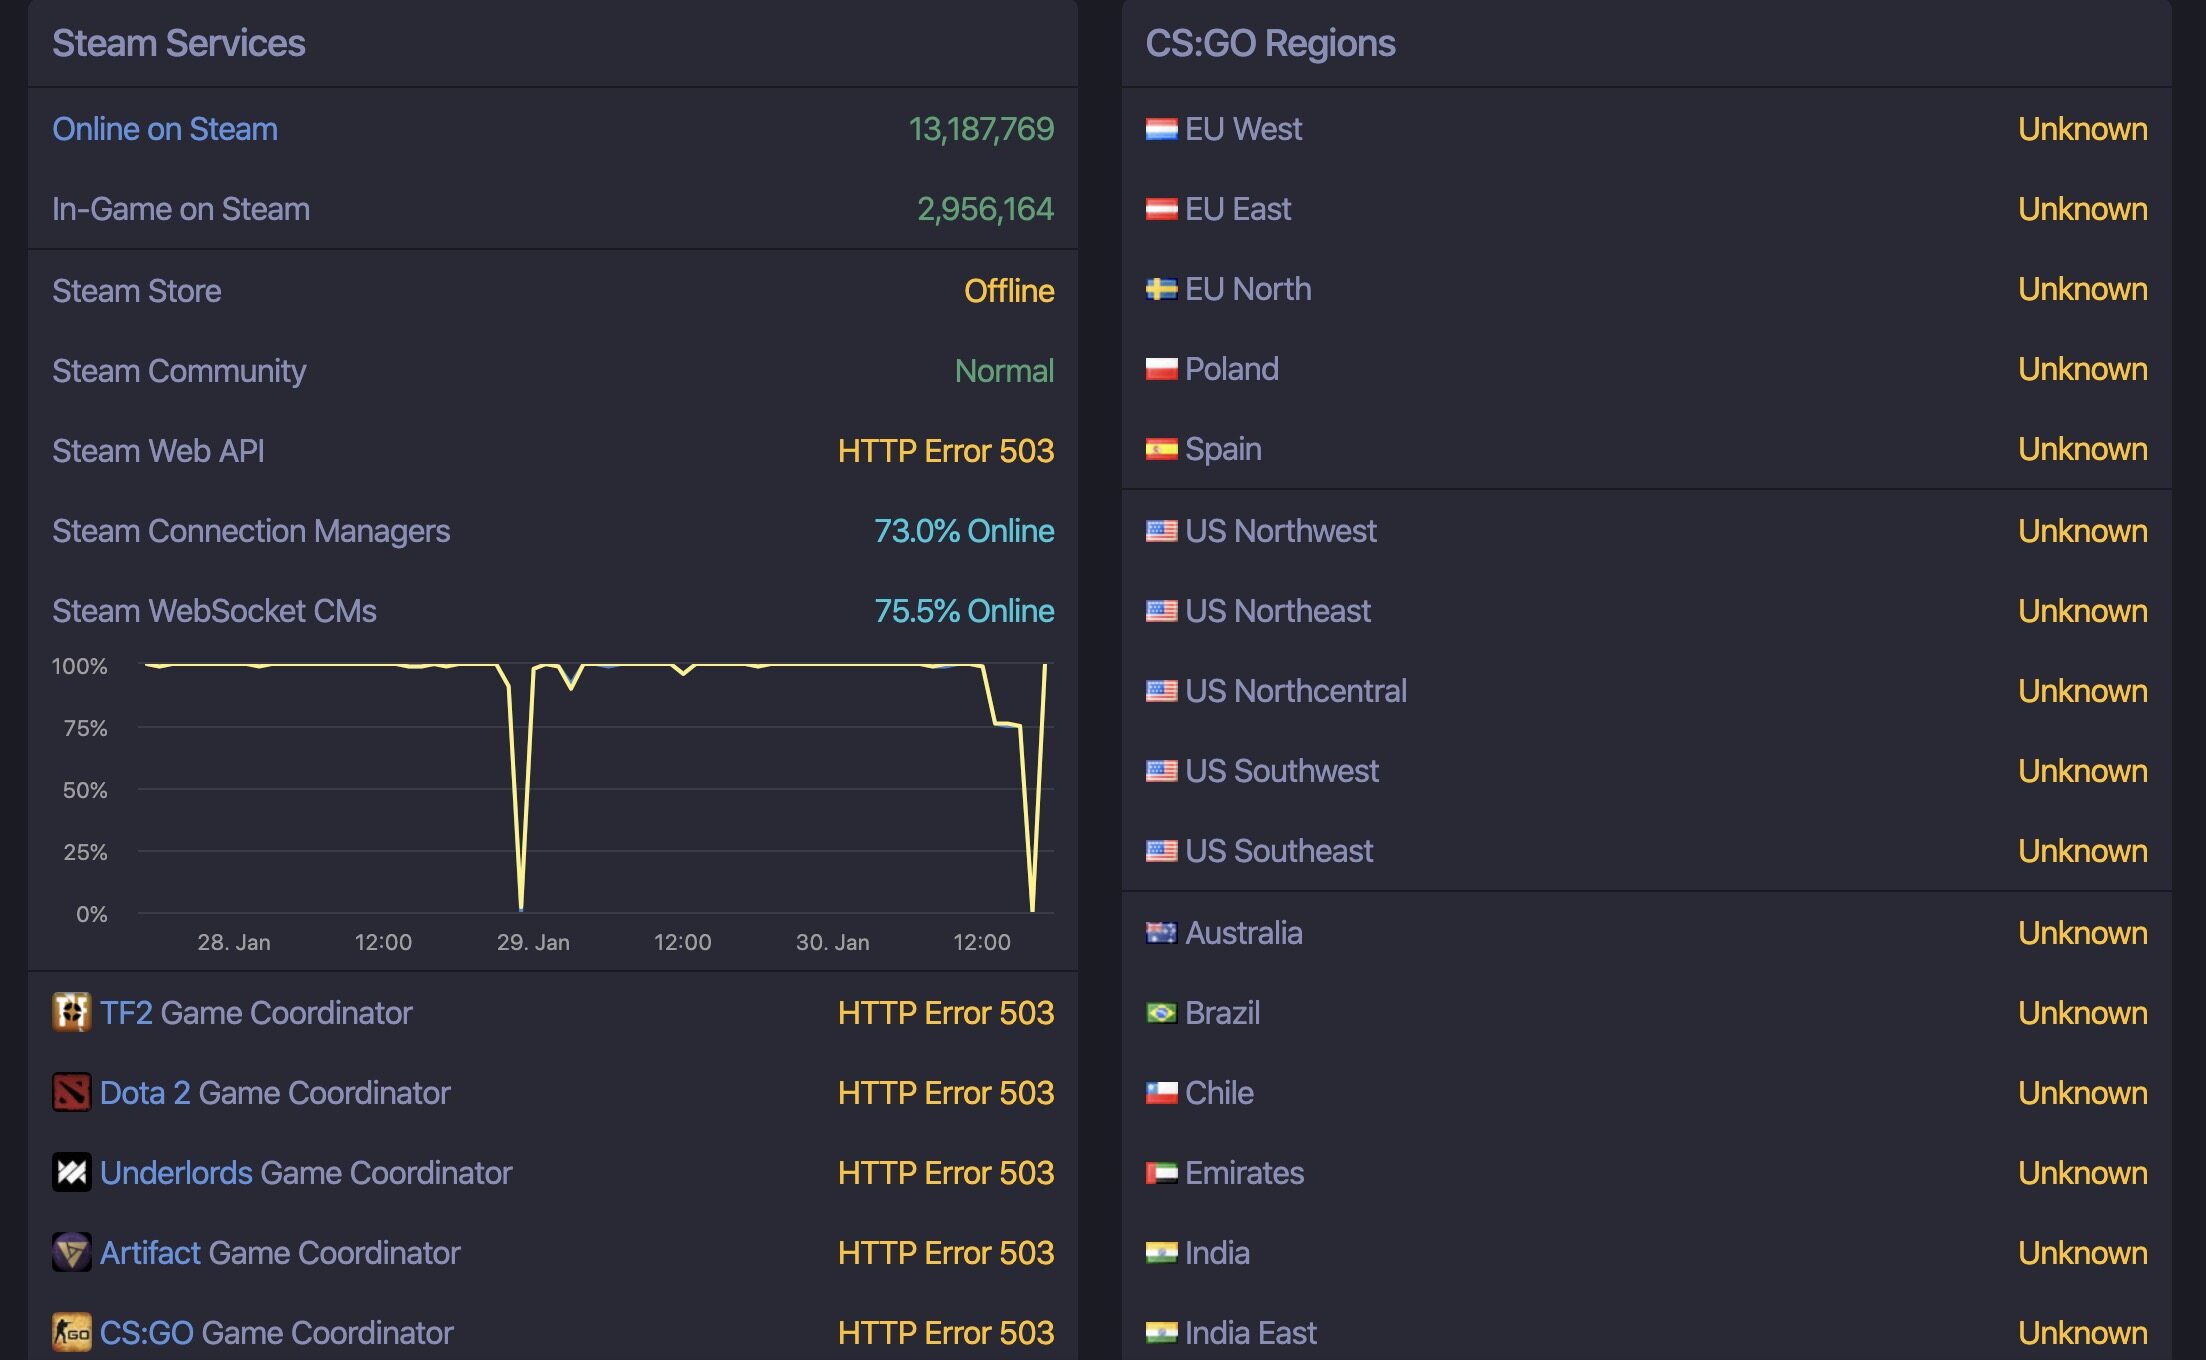2206x1360 pixels.
Task: Click the Spain flag icon
Action: (1161, 449)
